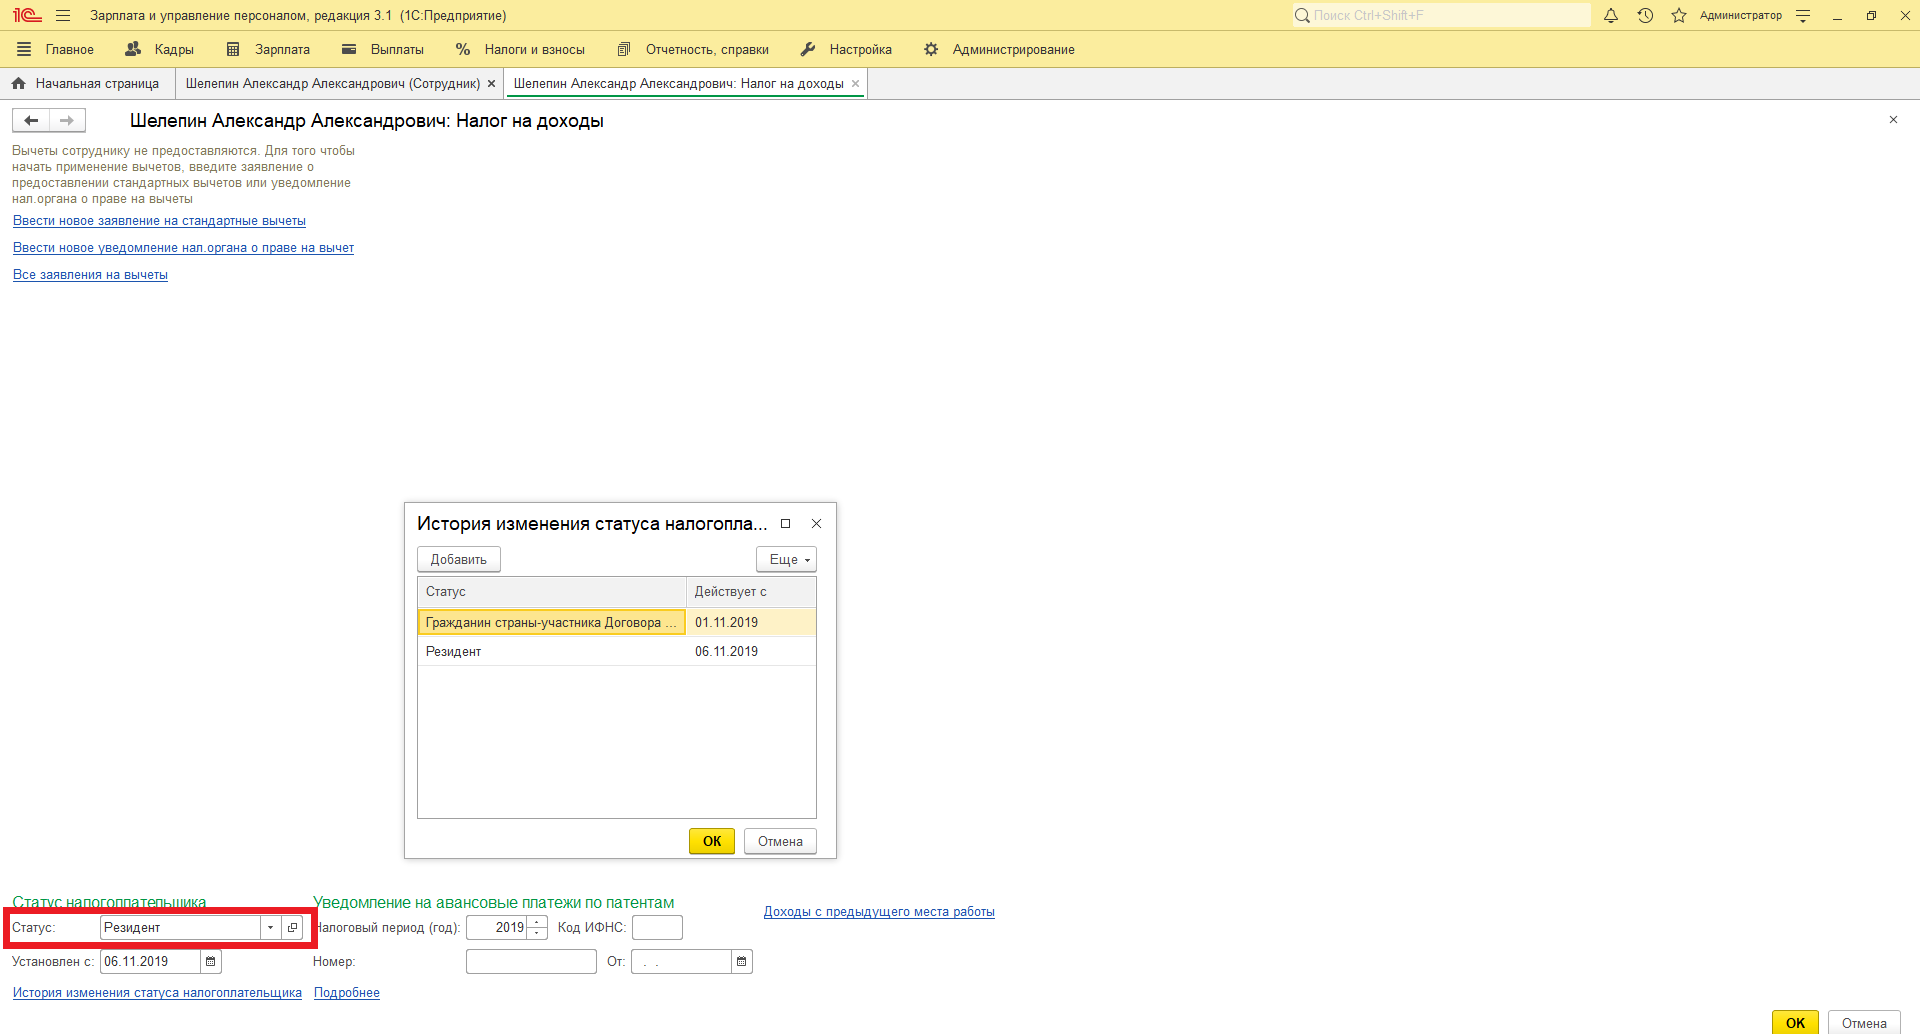Click the back navigation arrow
1920x1034 pixels.
coord(31,121)
